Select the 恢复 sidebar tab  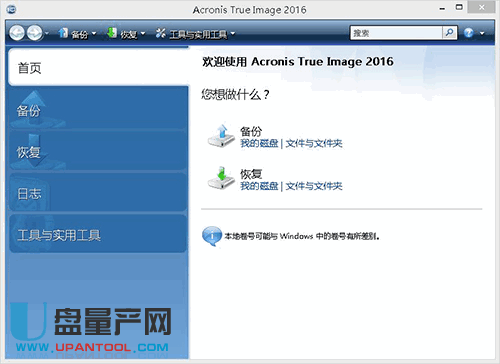[98, 151]
